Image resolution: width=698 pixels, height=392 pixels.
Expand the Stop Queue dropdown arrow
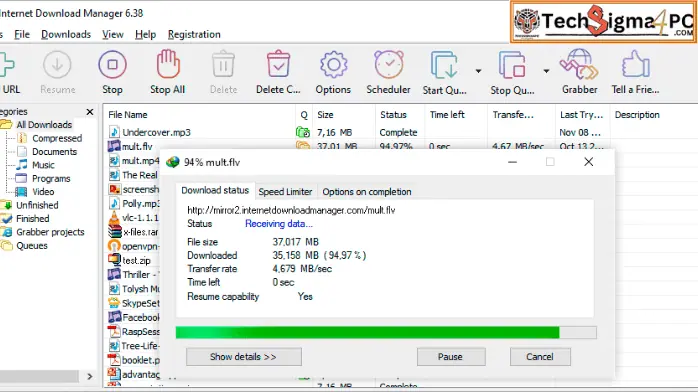click(x=546, y=71)
